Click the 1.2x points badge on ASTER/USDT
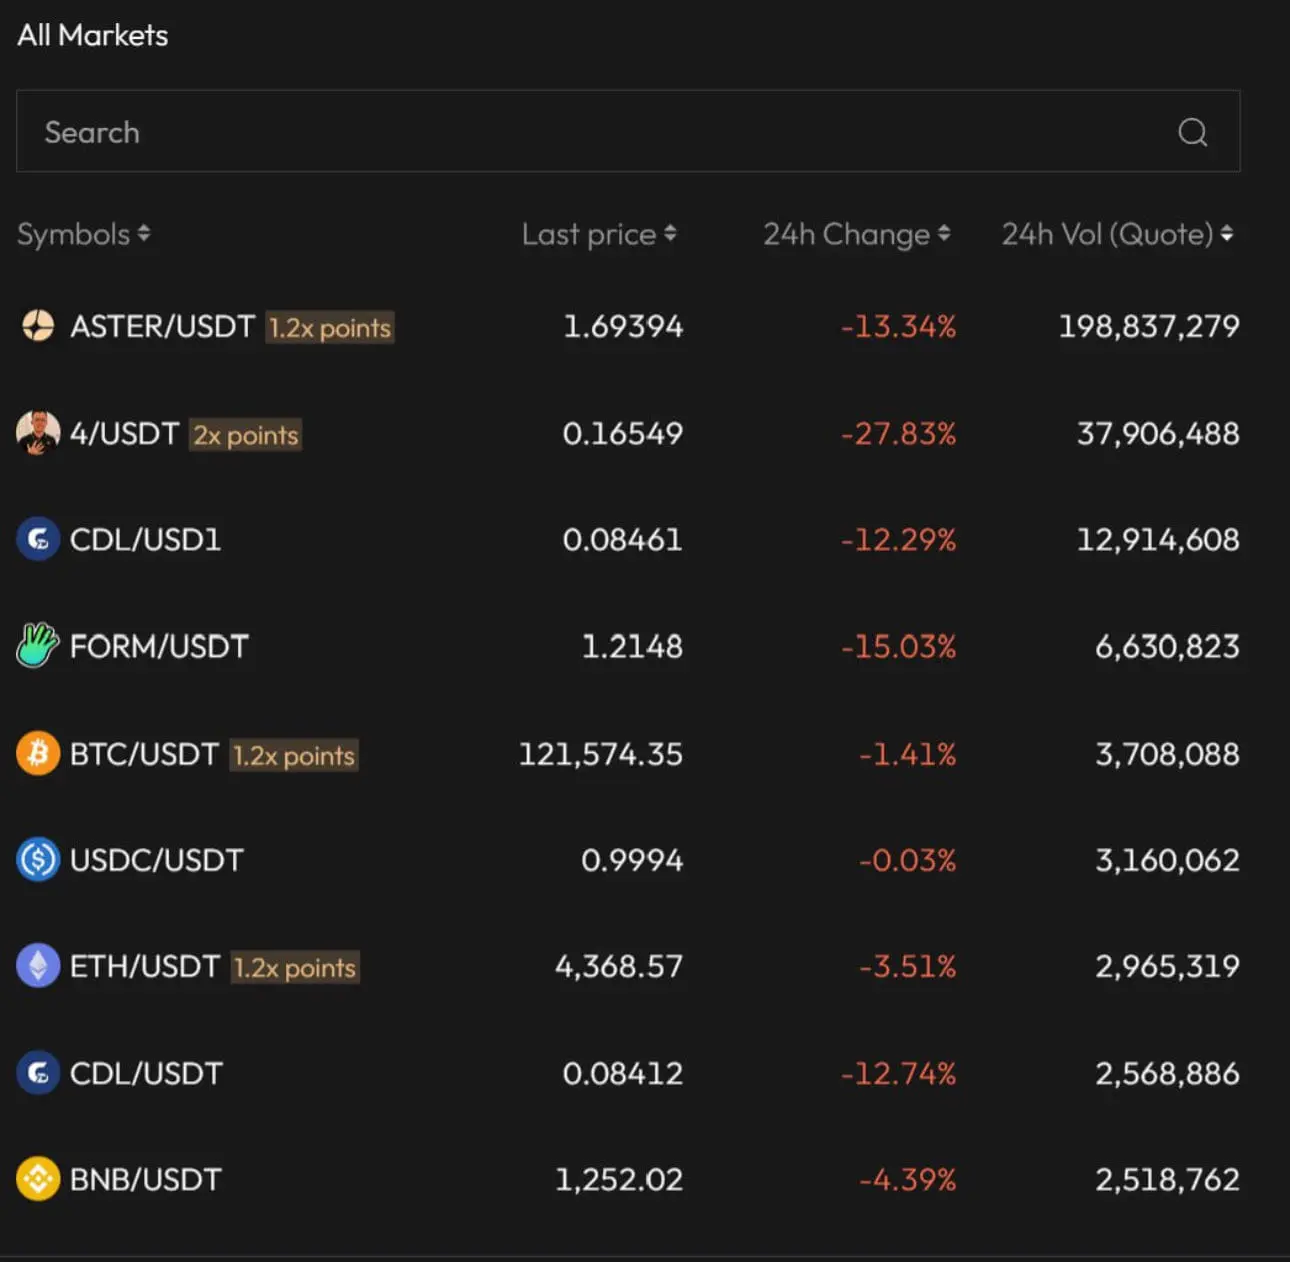Screen dimensions: 1290x1262 coord(330,328)
